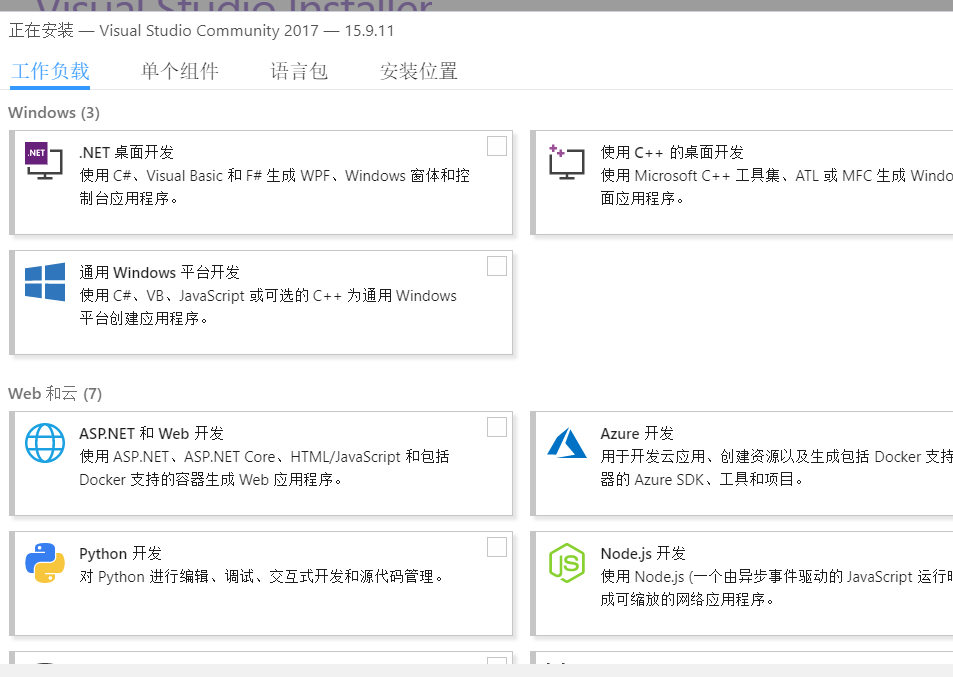
Task: Open the 语言包 tab
Action: point(299,71)
